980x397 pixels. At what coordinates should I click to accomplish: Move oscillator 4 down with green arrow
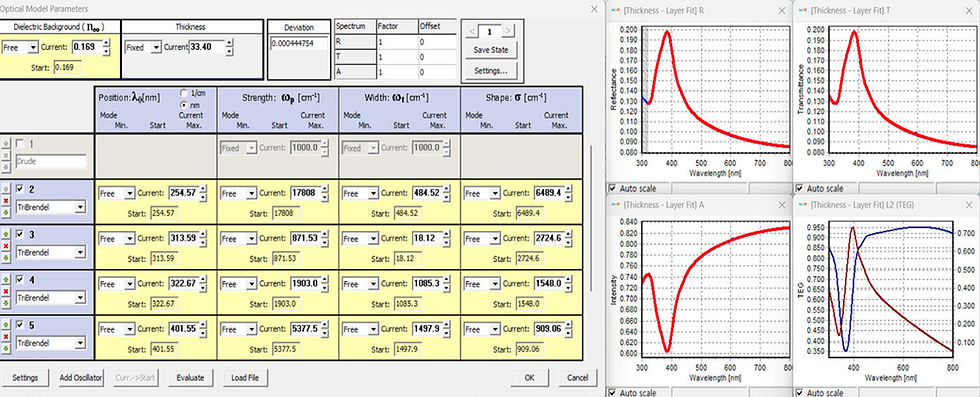(6, 303)
